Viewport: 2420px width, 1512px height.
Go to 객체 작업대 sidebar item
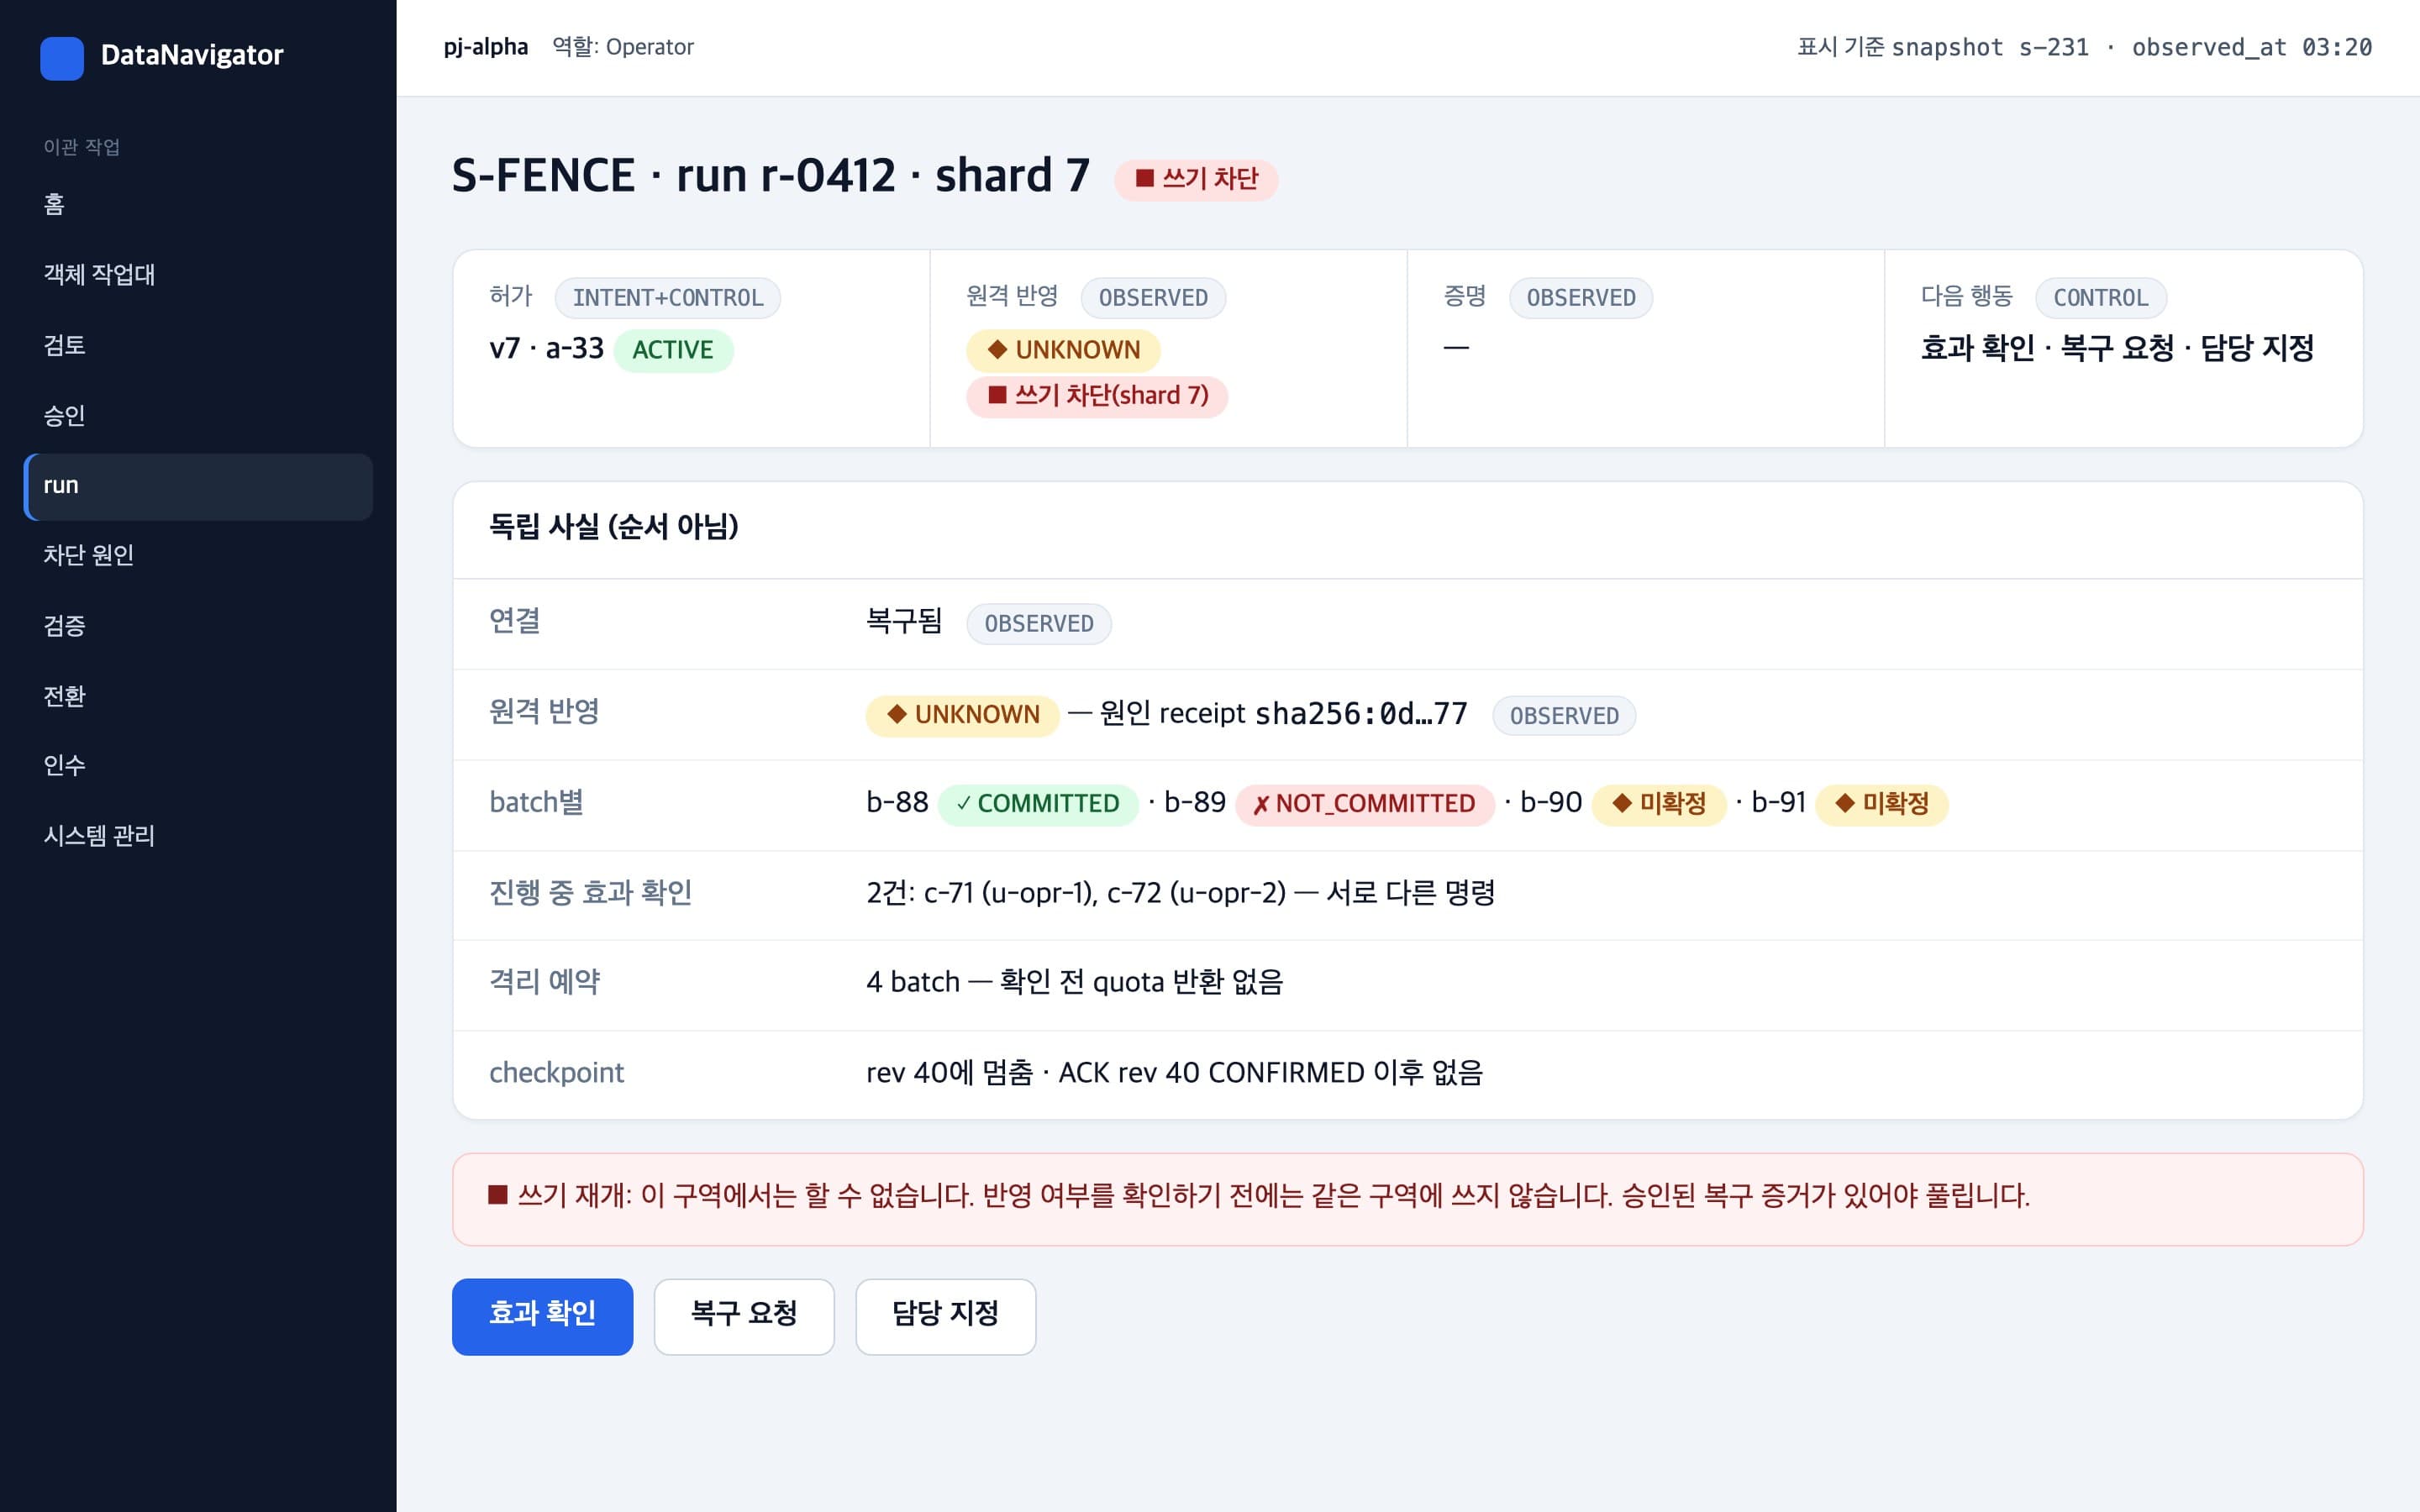click(x=198, y=275)
